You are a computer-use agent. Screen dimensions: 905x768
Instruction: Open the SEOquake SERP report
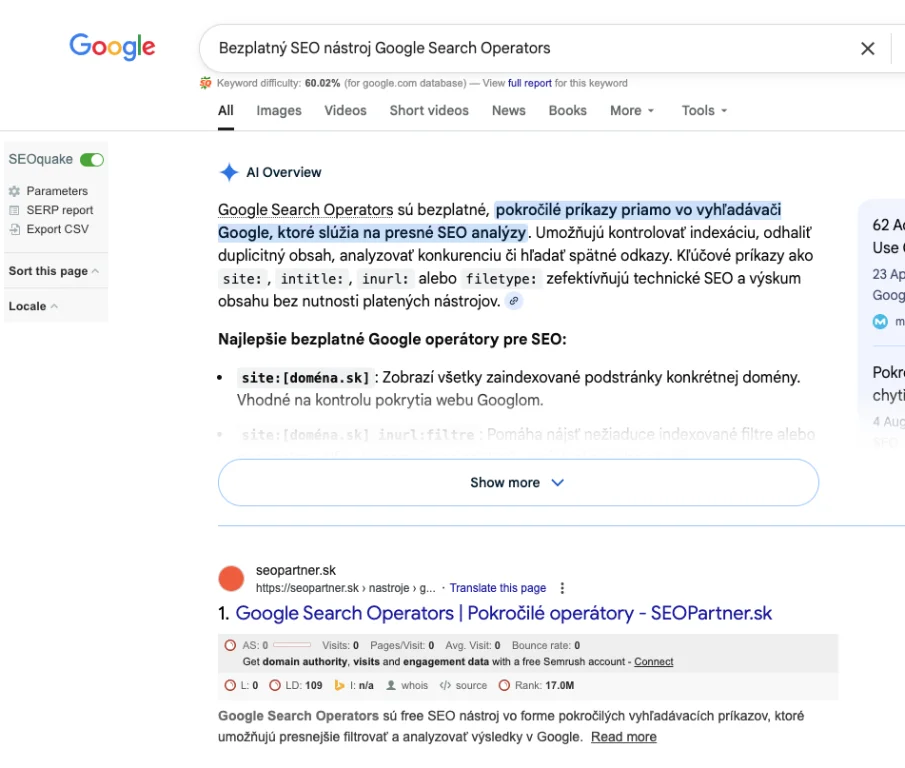(x=59, y=210)
